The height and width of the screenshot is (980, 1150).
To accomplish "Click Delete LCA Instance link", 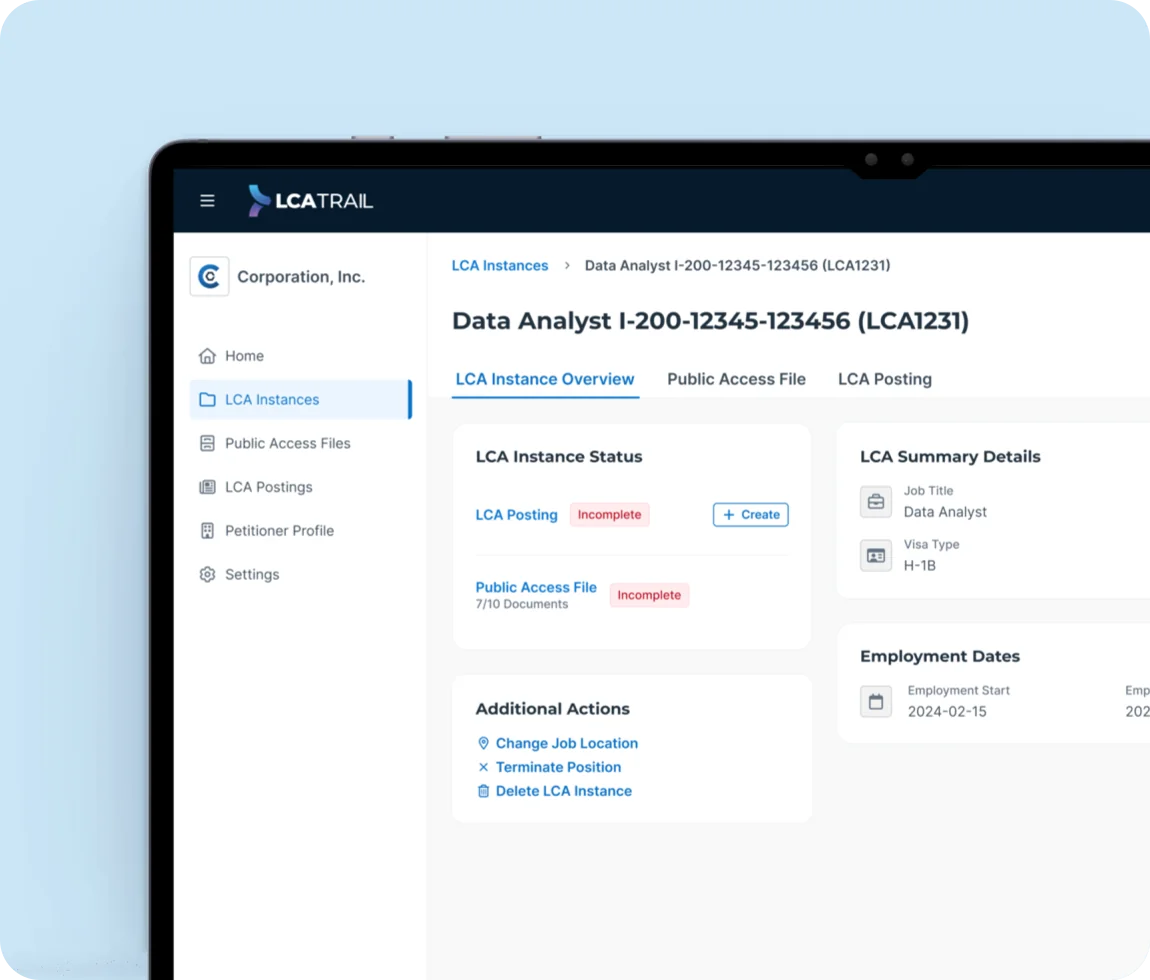I will [564, 791].
